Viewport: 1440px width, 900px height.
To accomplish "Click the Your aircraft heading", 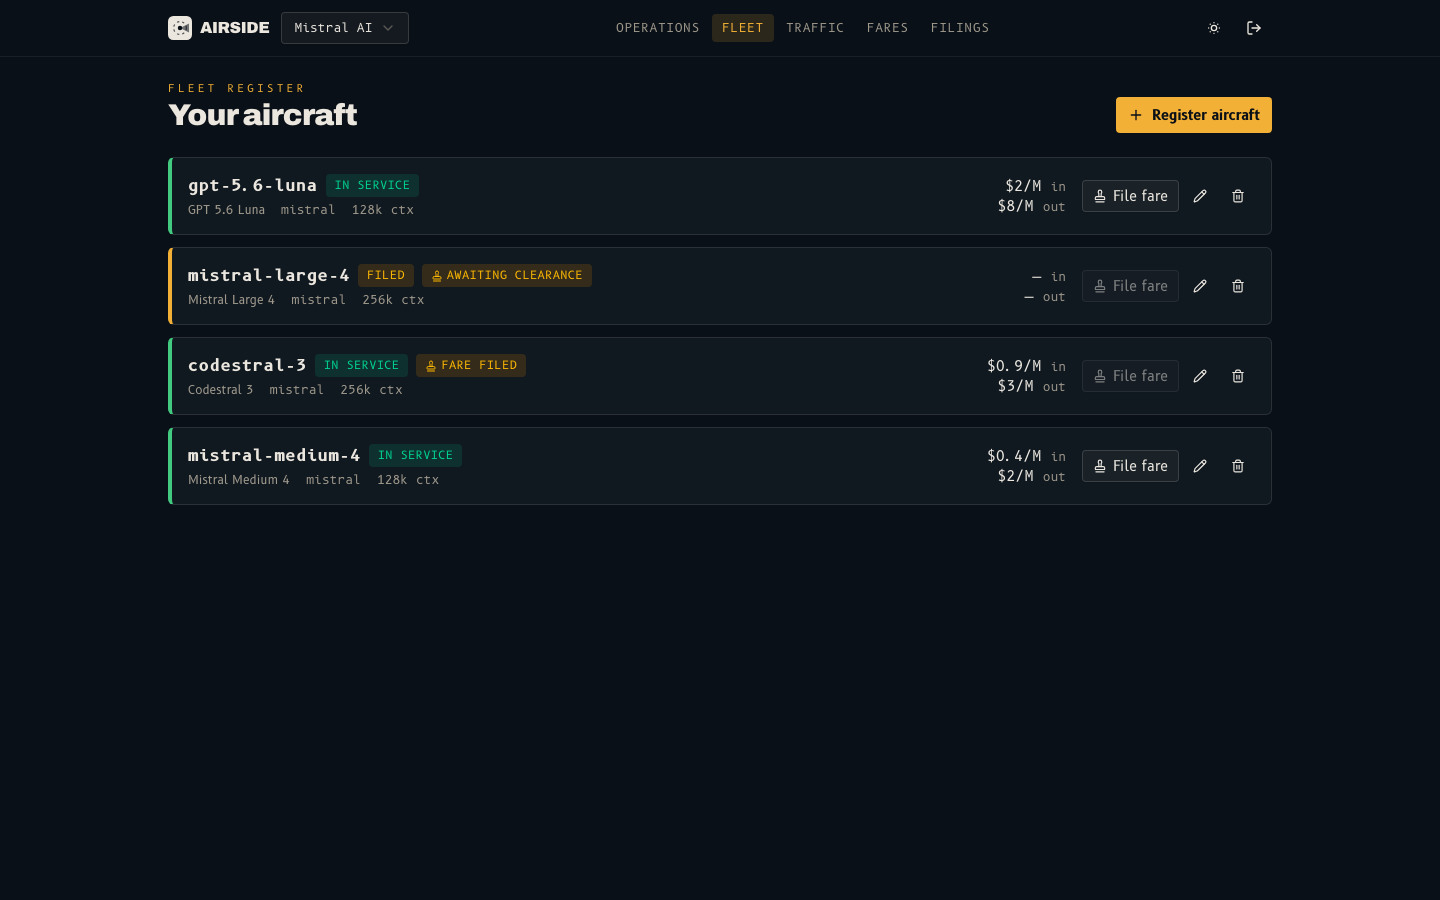I will [x=263, y=115].
